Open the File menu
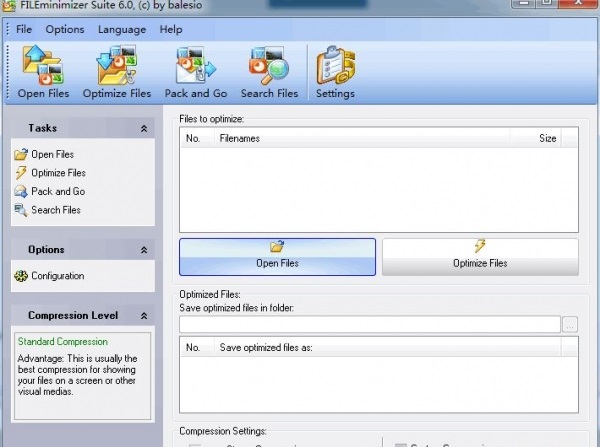The image size is (600, 447). 24,29
